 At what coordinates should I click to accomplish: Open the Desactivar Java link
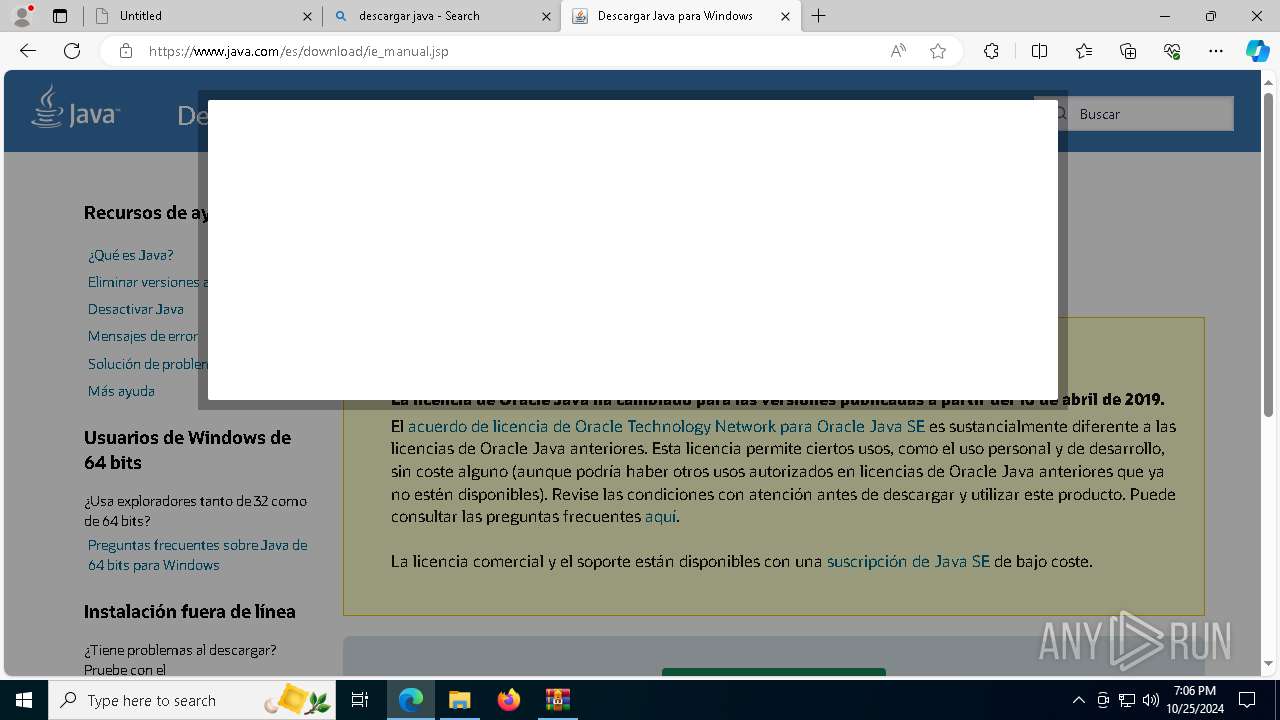pos(136,309)
